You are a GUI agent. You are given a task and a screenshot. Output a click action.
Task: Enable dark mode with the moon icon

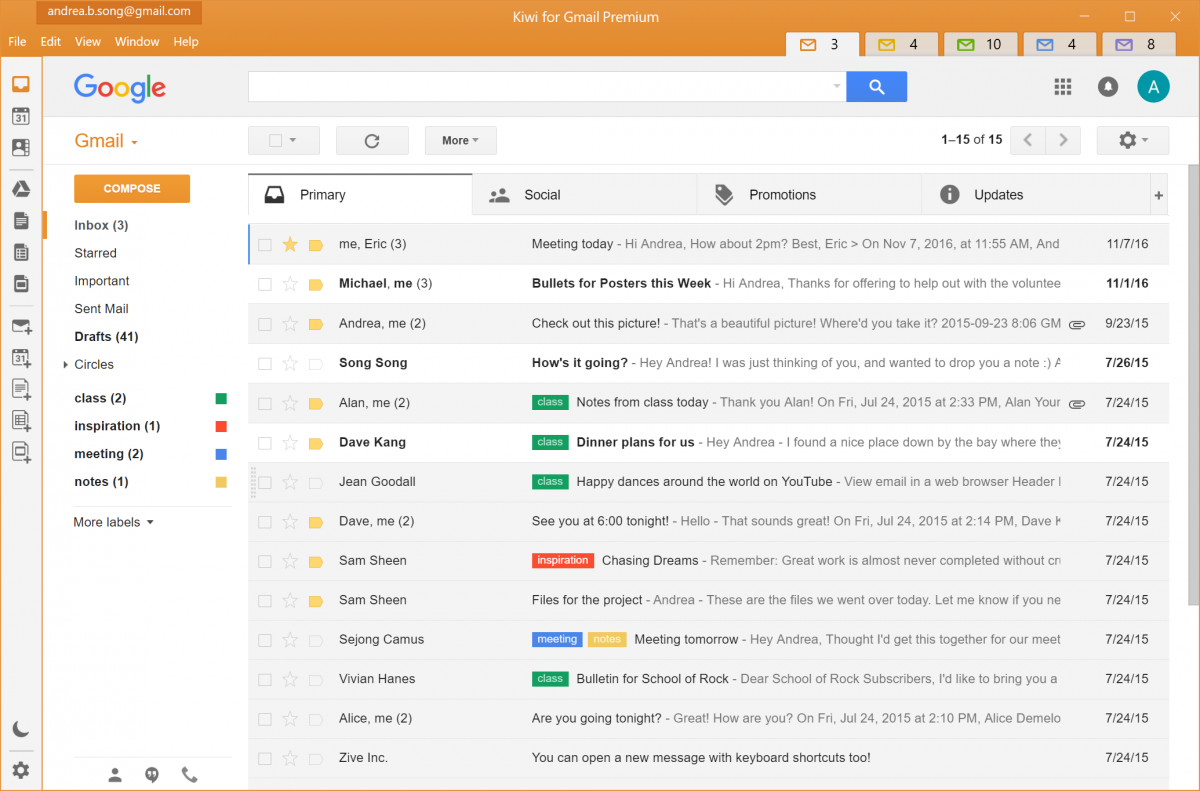click(21, 729)
